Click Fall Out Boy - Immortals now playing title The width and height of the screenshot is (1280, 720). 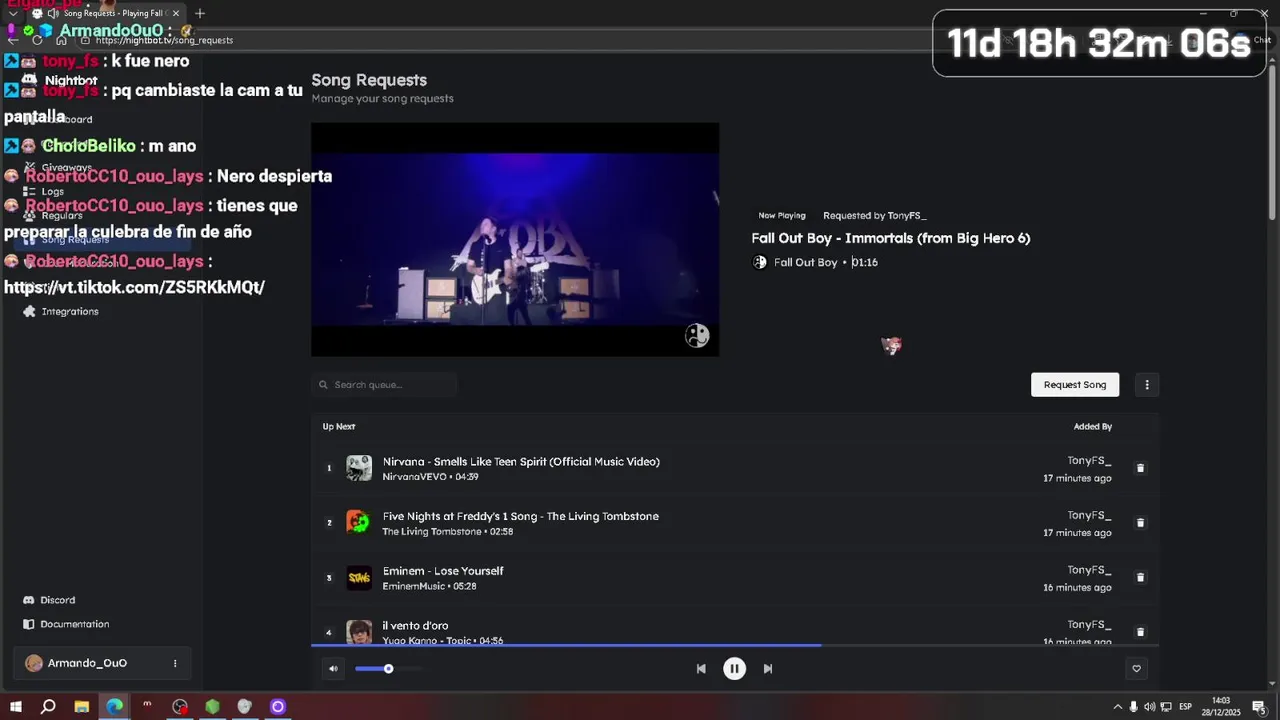(x=891, y=238)
